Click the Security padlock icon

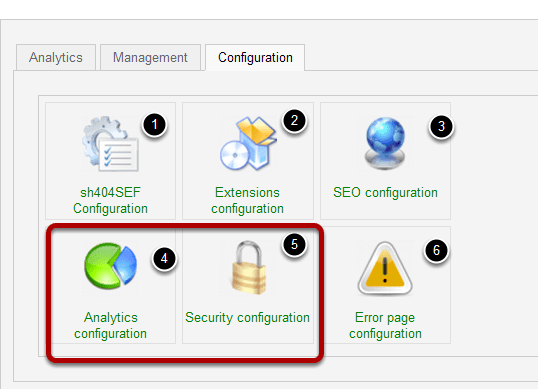click(x=248, y=267)
